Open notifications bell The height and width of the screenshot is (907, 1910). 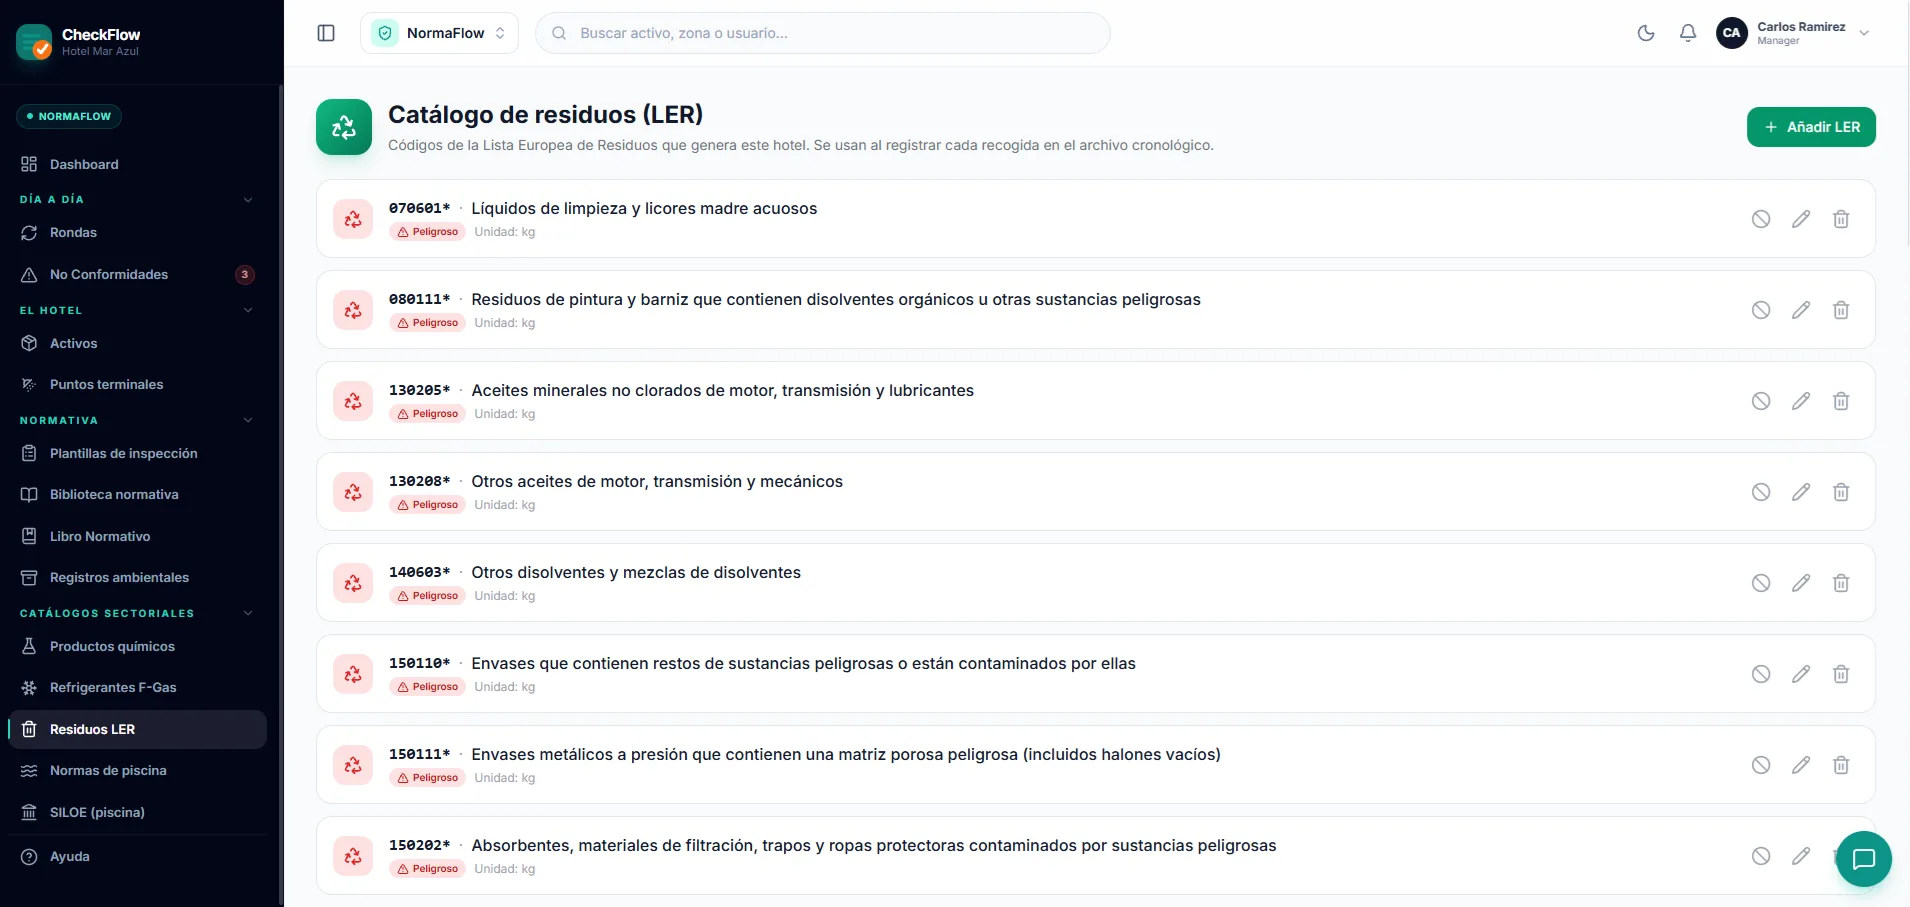[1688, 33]
